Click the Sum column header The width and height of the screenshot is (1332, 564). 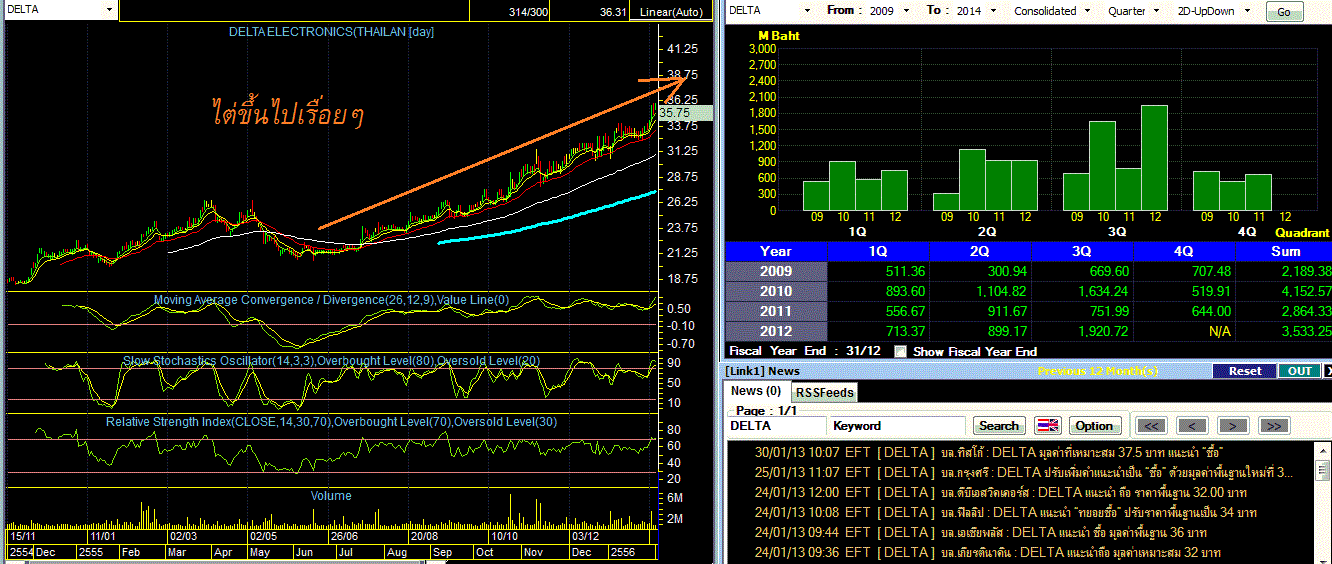(1286, 251)
